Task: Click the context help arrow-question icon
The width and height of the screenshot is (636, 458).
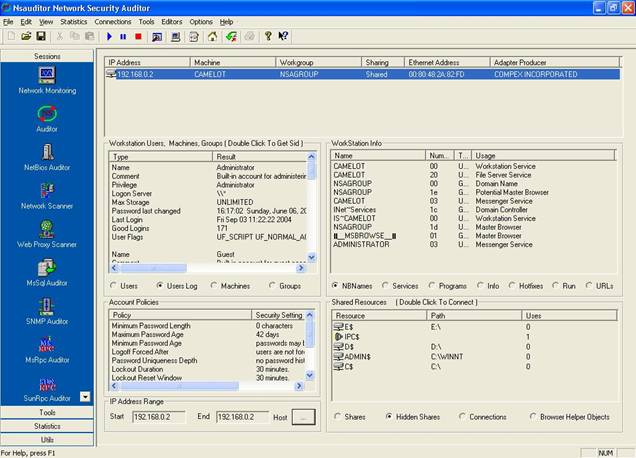Action: tap(283, 37)
